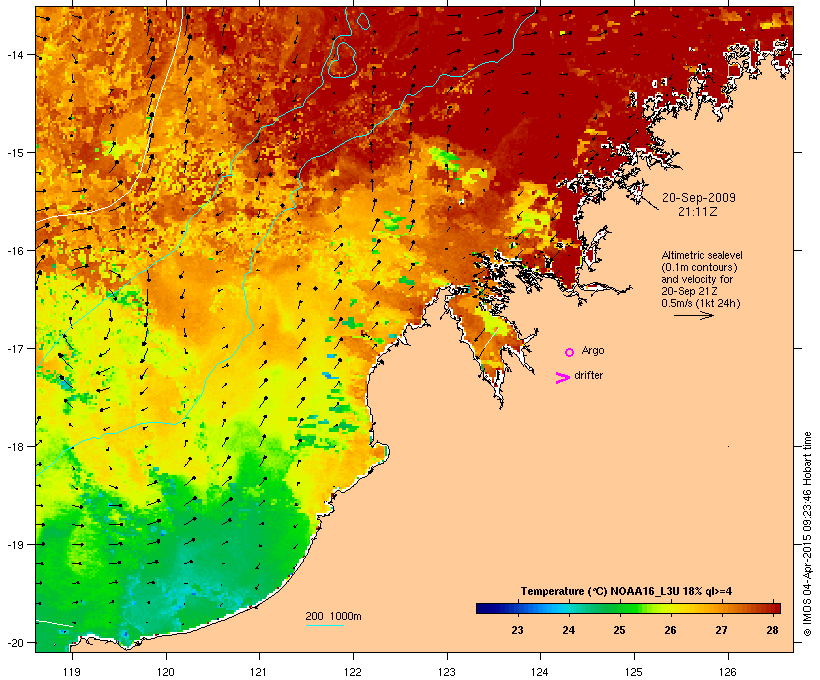Click the 'Argo' legend label

tap(593, 351)
